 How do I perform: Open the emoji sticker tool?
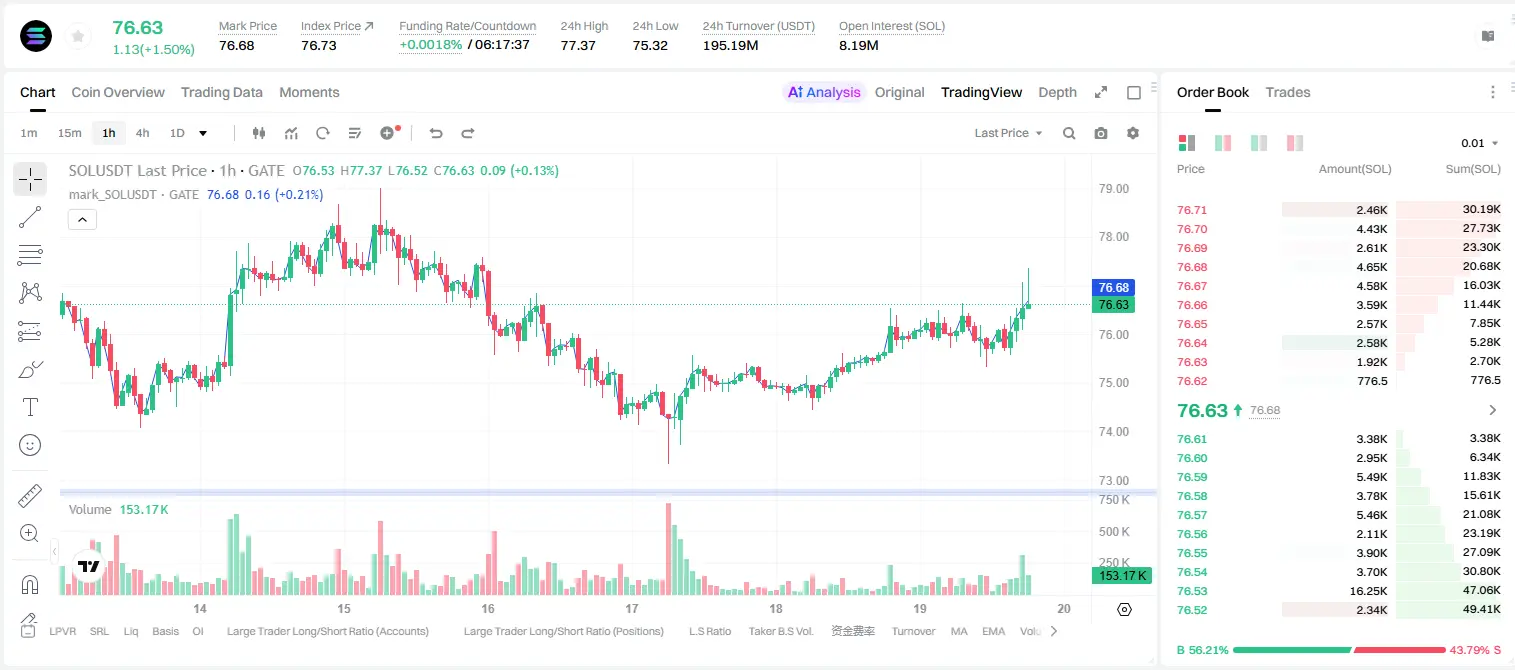click(30, 445)
